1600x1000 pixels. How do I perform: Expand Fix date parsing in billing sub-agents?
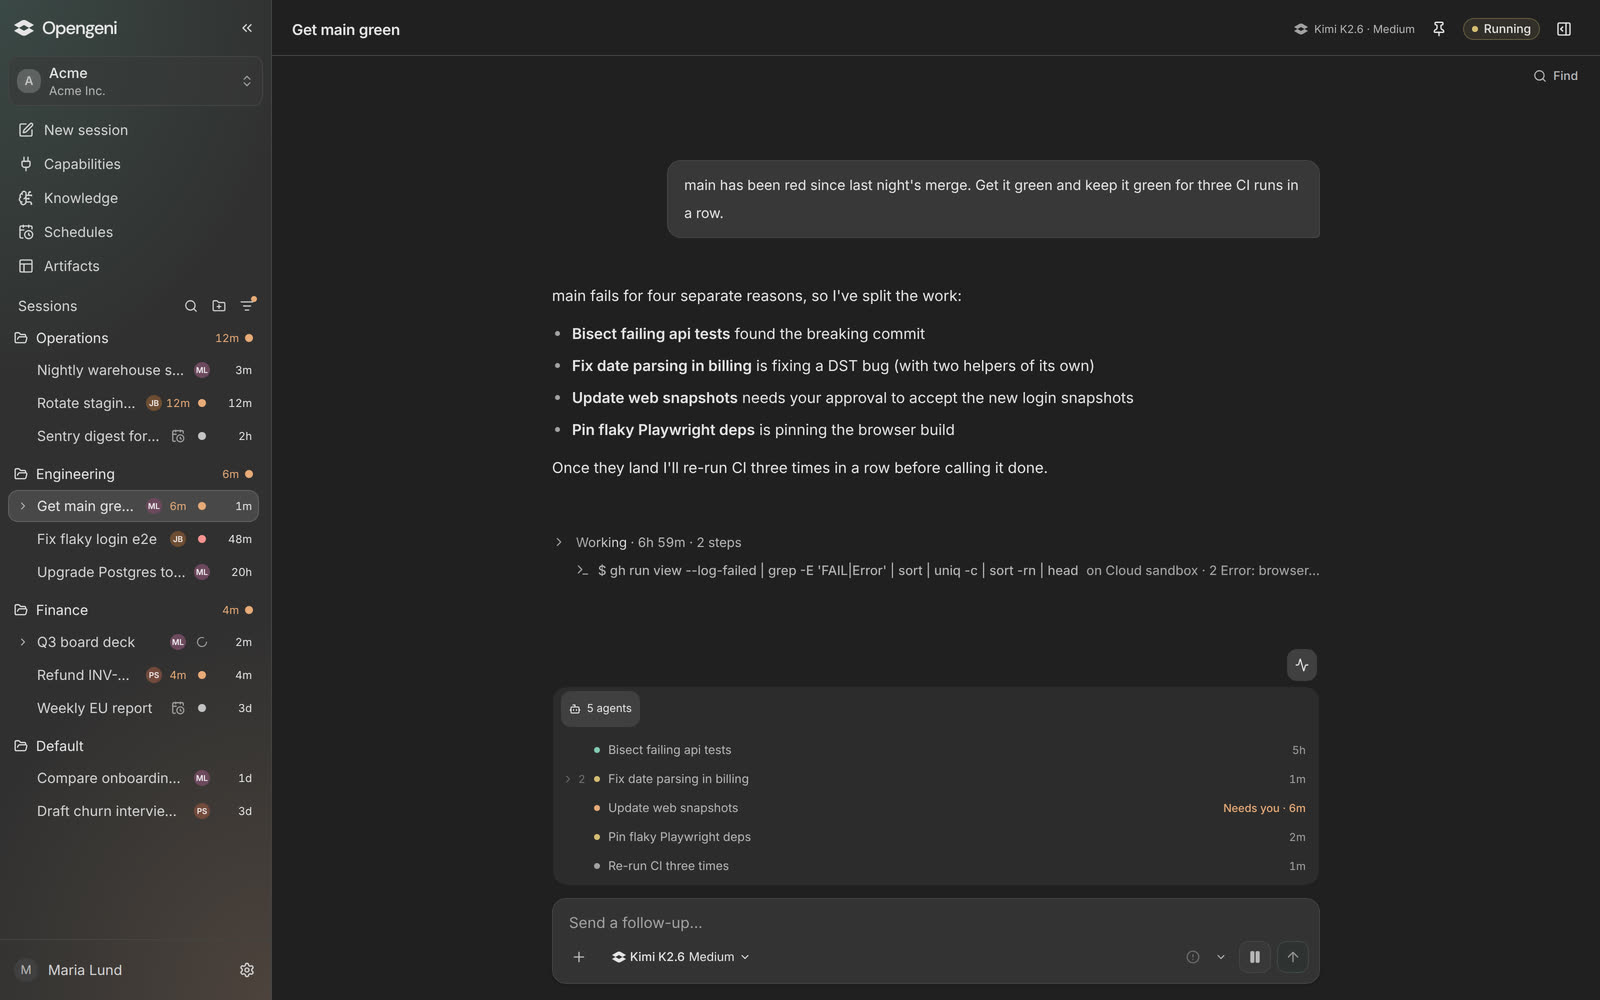(x=568, y=779)
